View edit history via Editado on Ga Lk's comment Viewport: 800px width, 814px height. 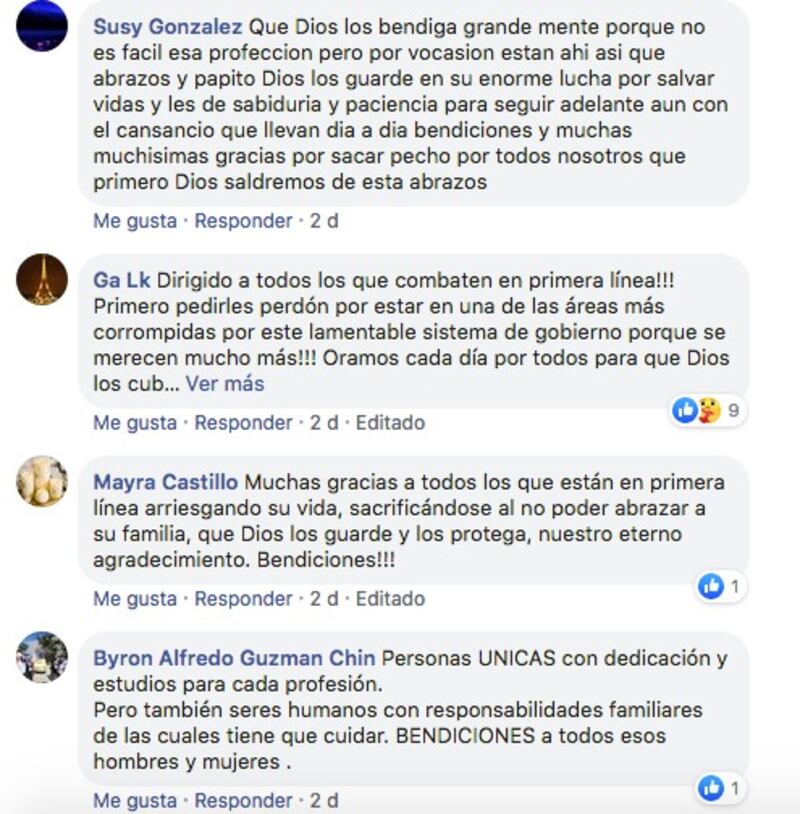click(390, 423)
